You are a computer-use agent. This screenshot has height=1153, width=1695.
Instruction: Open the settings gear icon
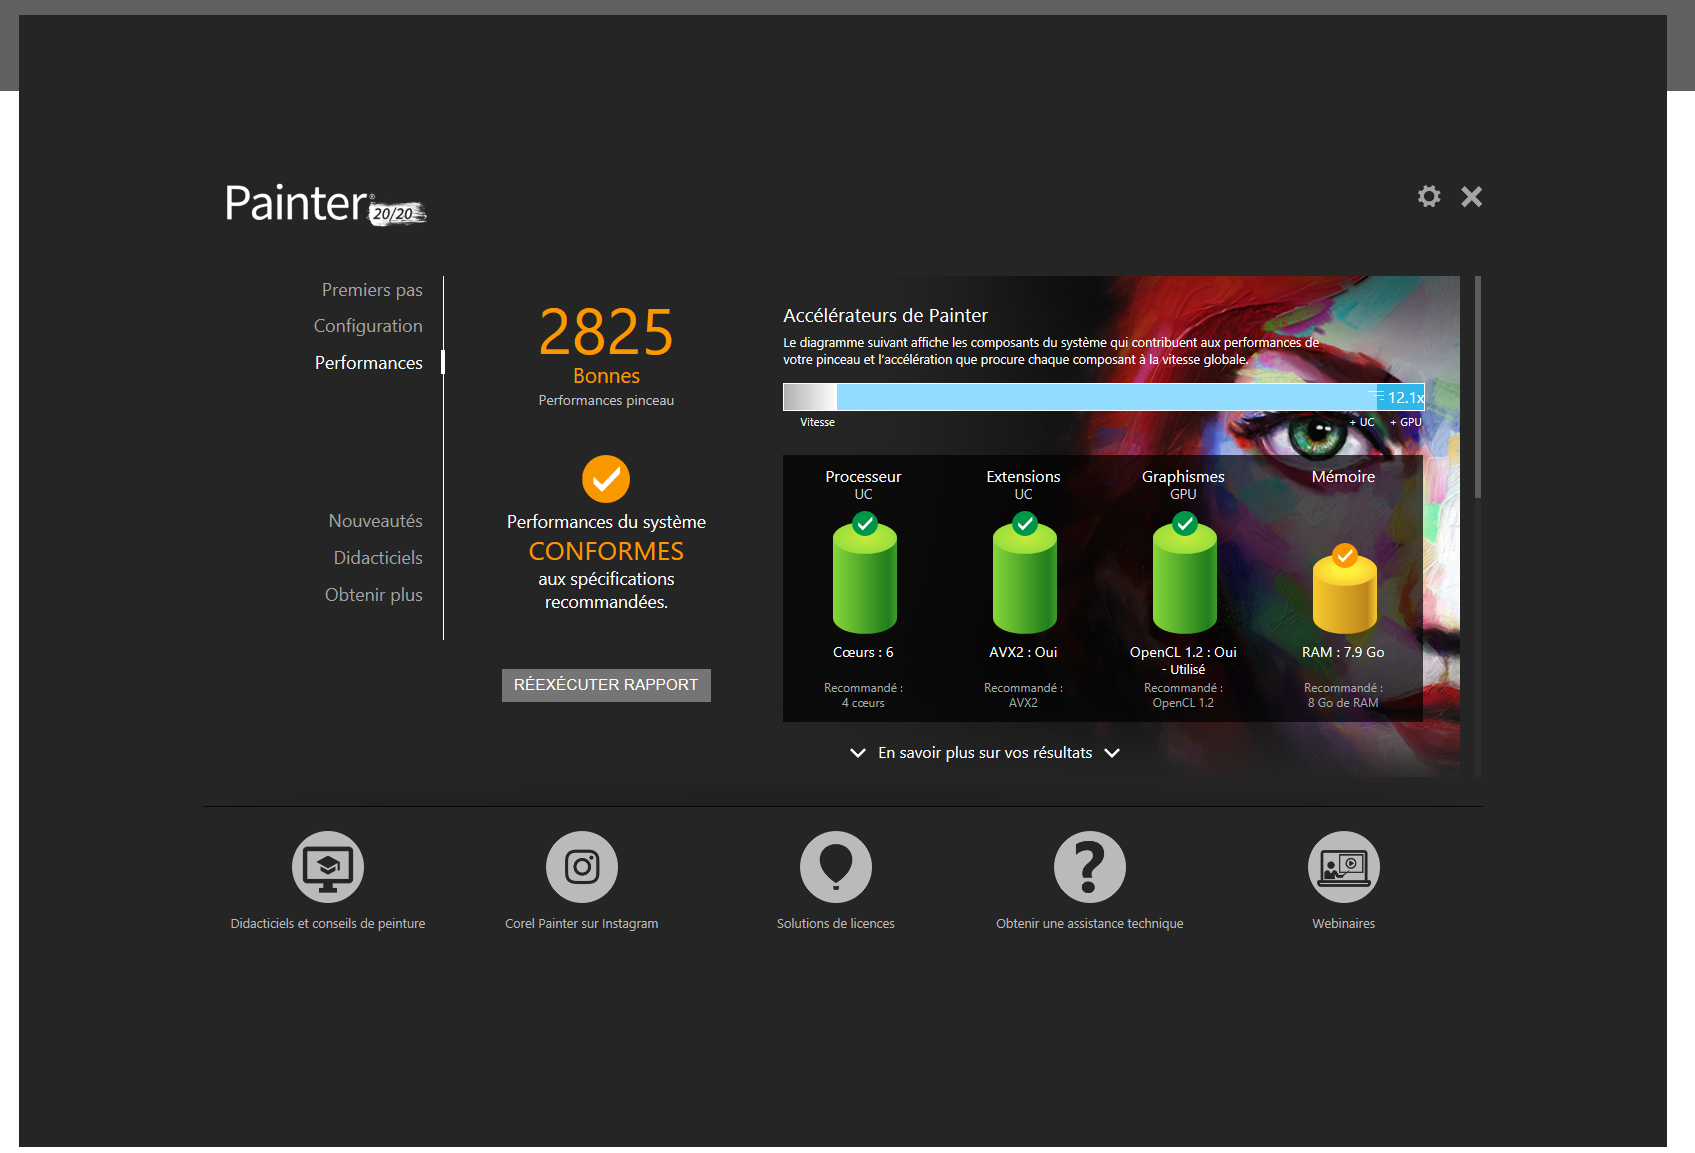tap(1428, 196)
